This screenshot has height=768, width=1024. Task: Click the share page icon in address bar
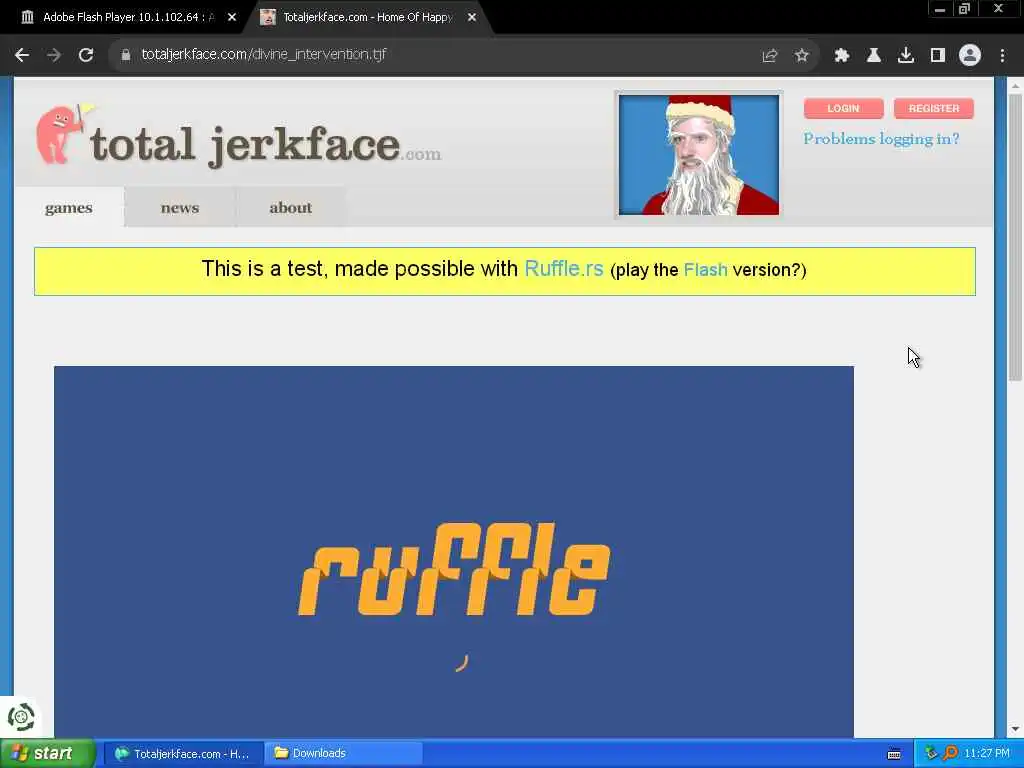click(770, 56)
